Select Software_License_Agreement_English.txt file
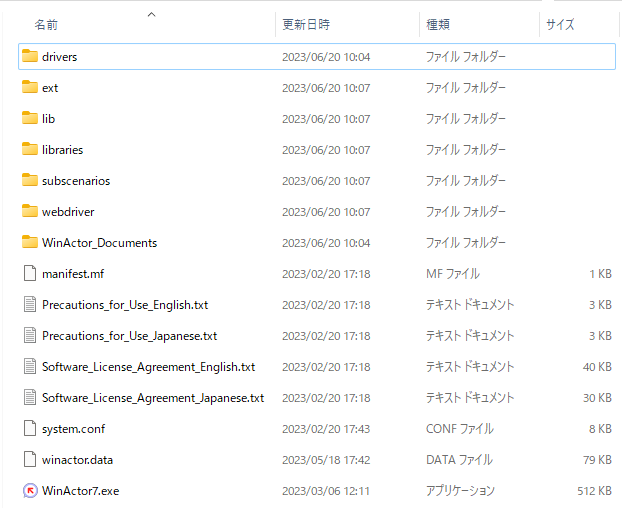 pyautogui.click(x=148, y=367)
